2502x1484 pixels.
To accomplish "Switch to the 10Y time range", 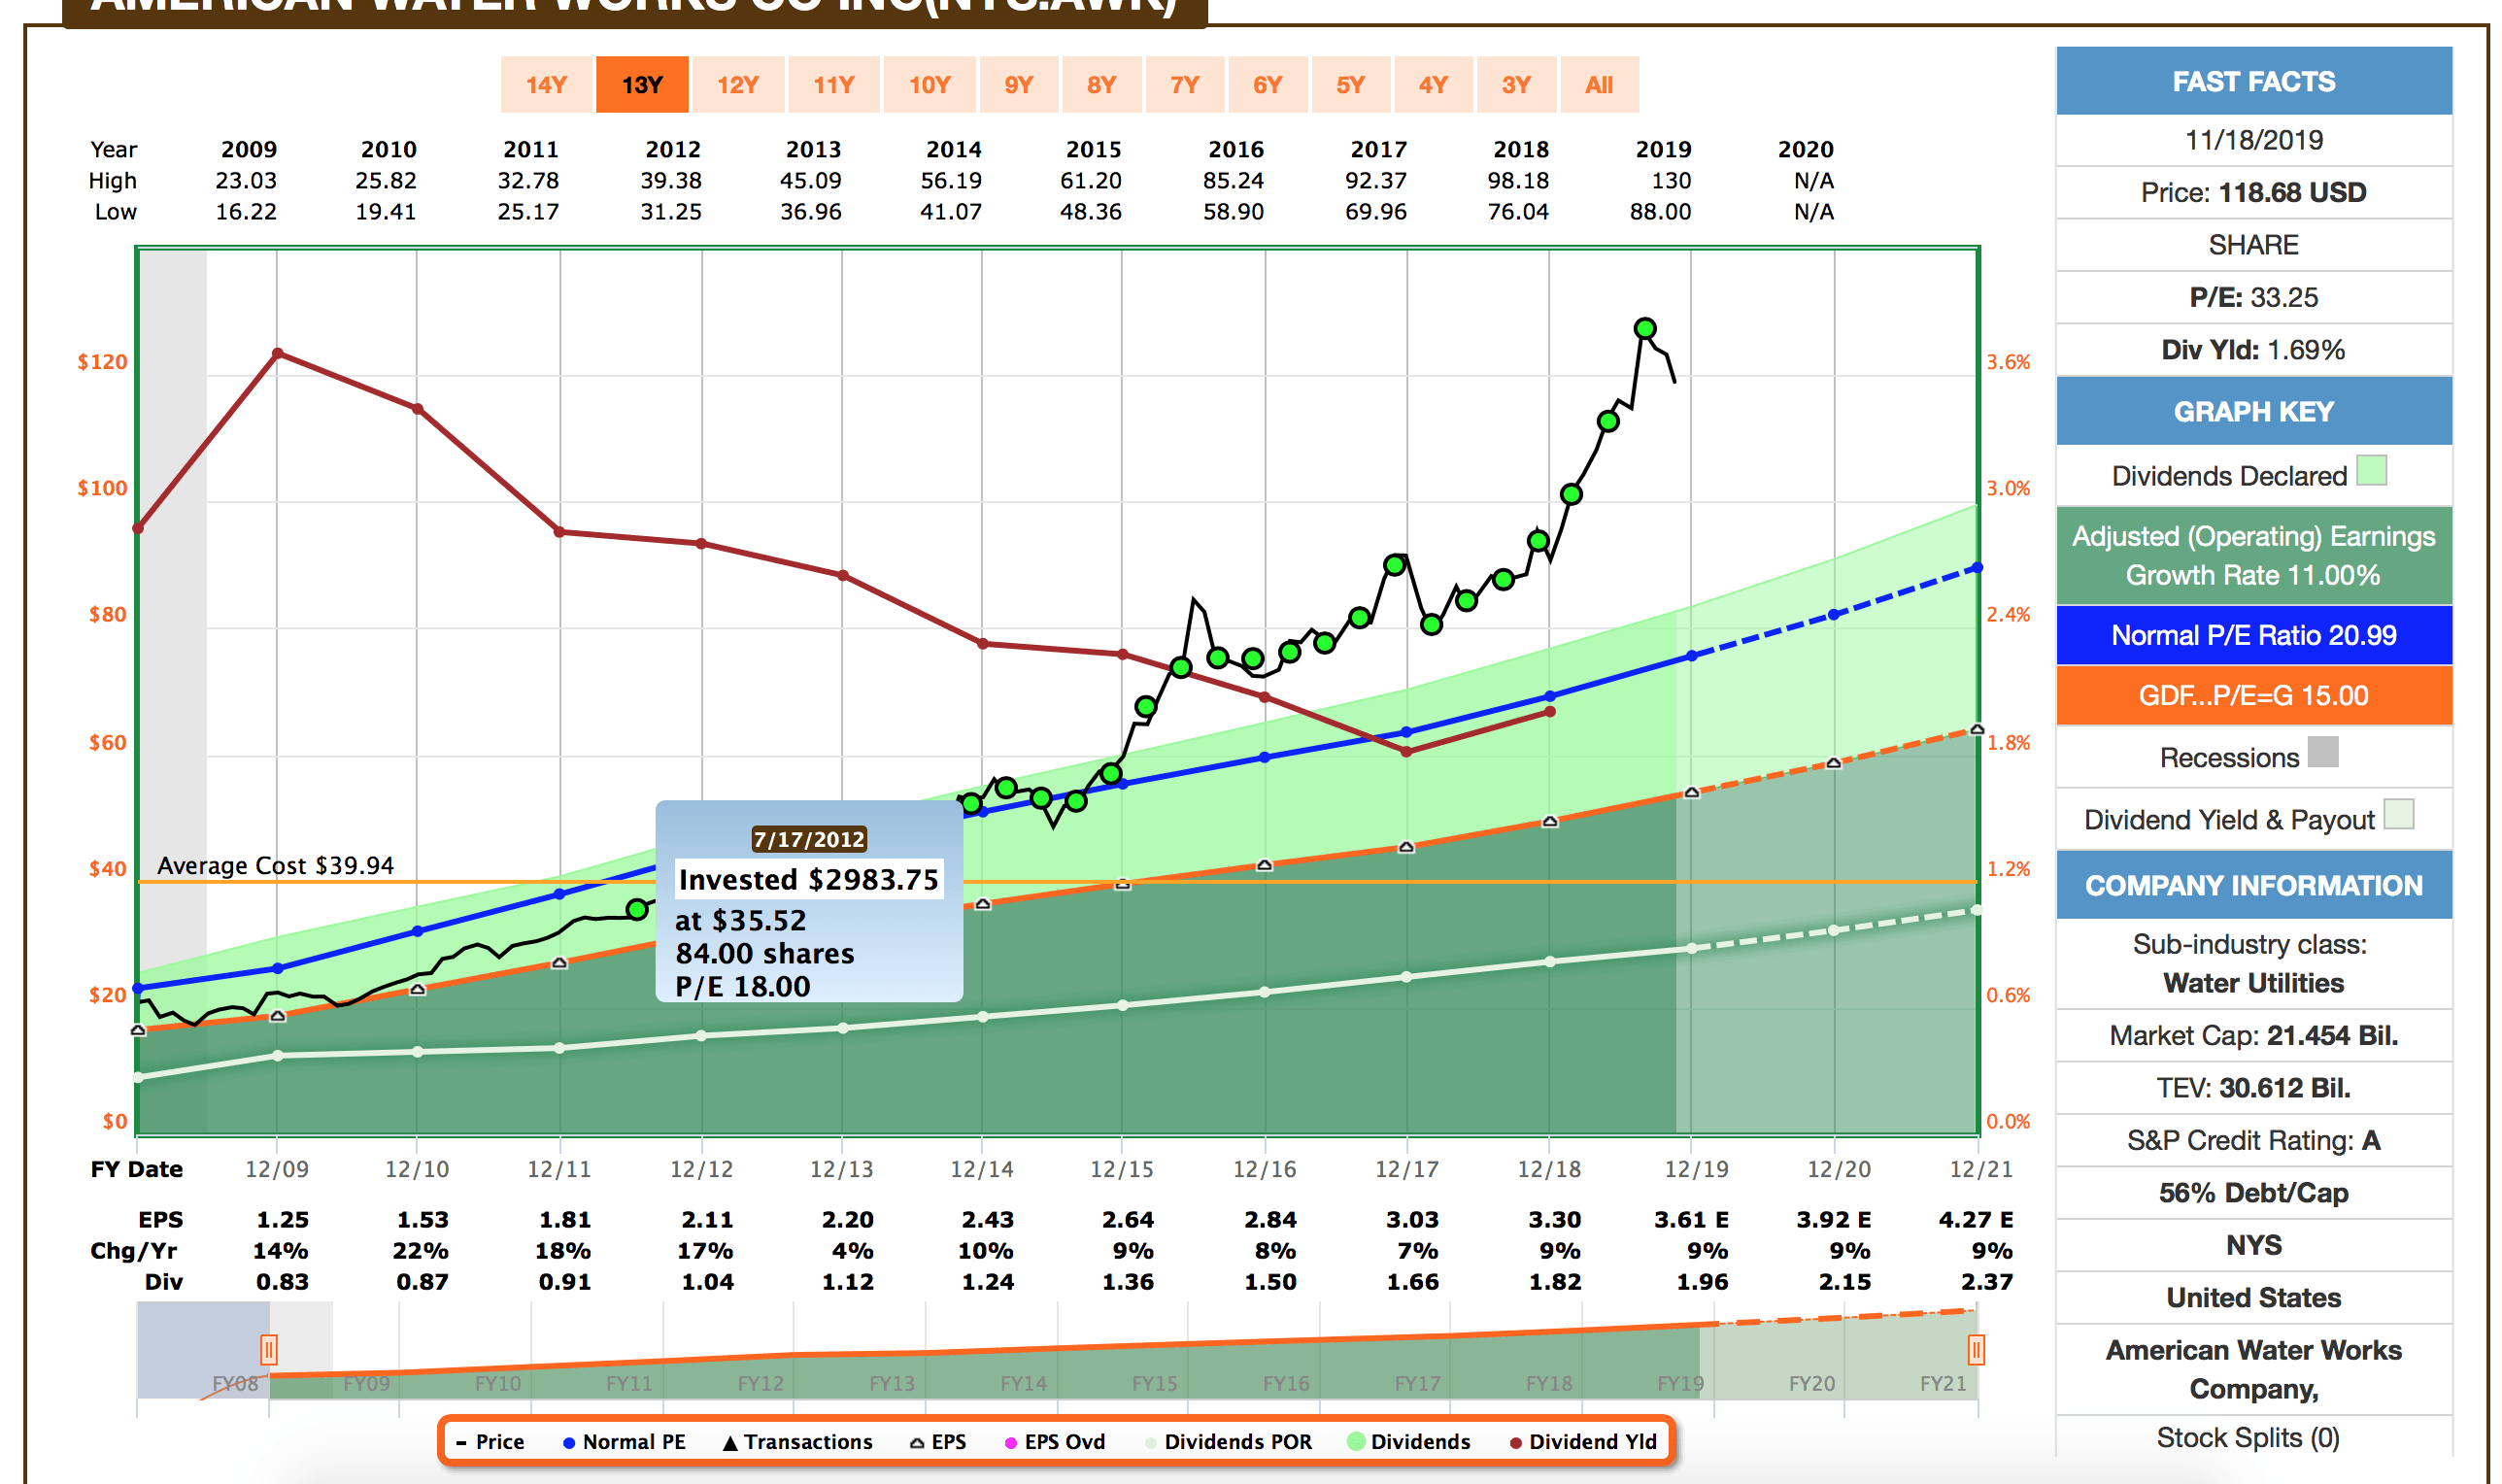I will click(x=929, y=85).
